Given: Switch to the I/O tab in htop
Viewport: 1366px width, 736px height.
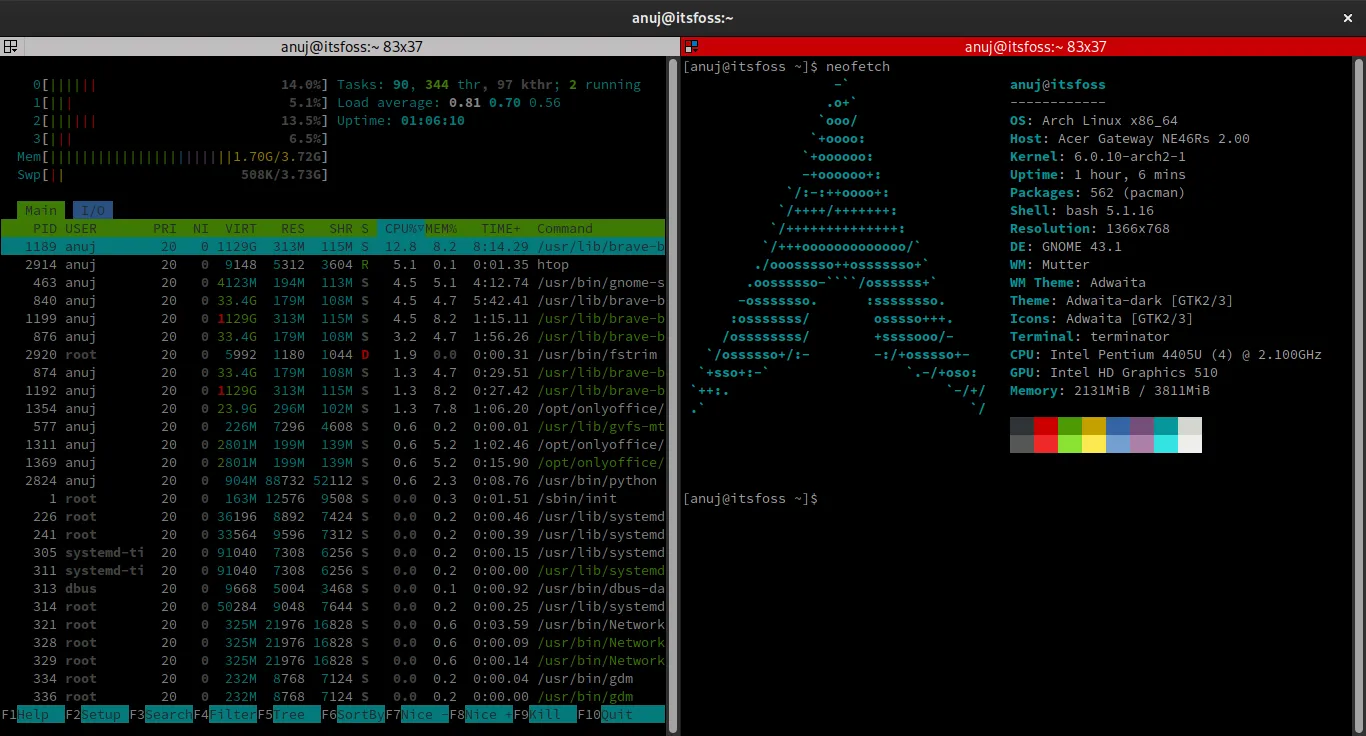Looking at the screenshot, I should (x=92, y=210).
